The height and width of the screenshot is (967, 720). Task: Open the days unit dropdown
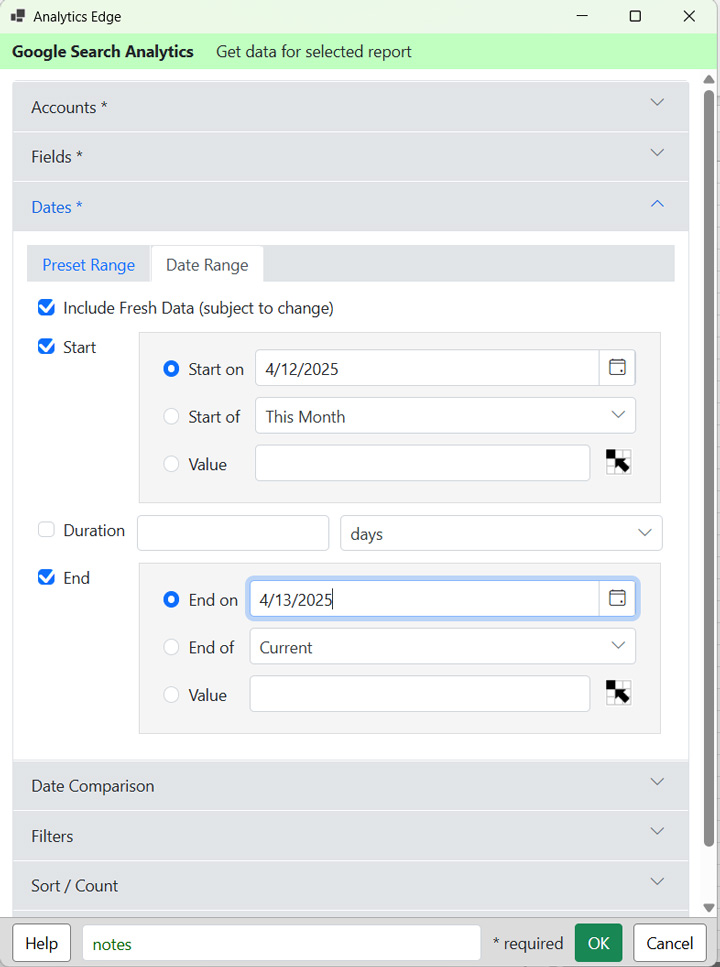(x=501, y=533)
